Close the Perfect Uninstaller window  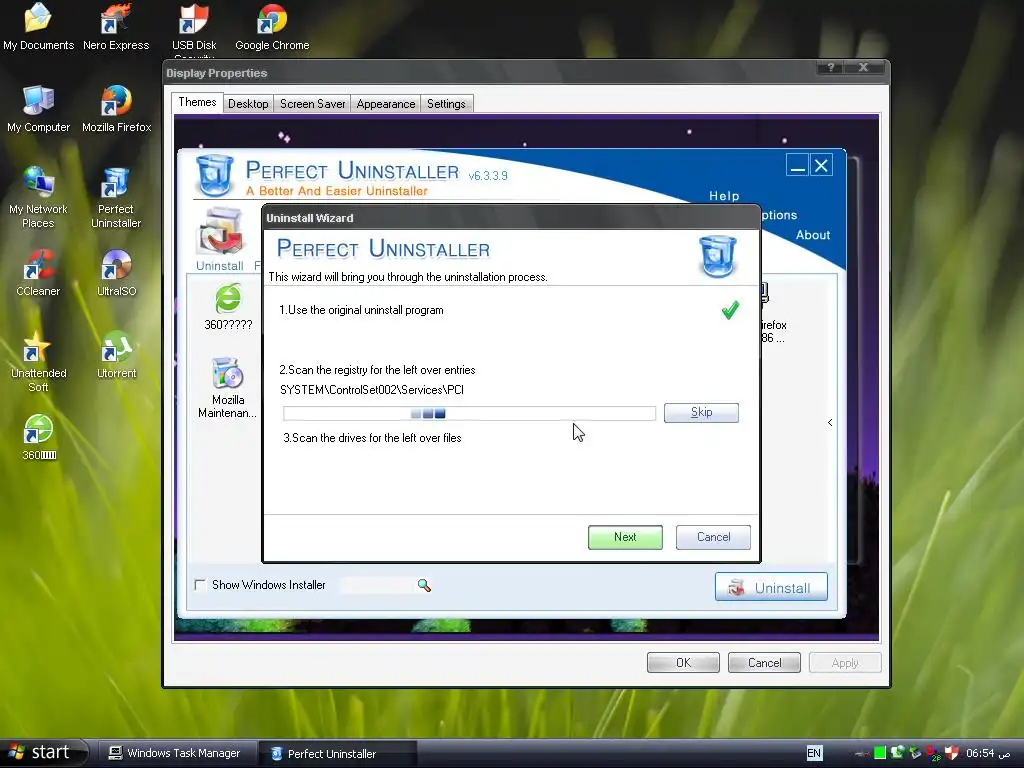822,165
